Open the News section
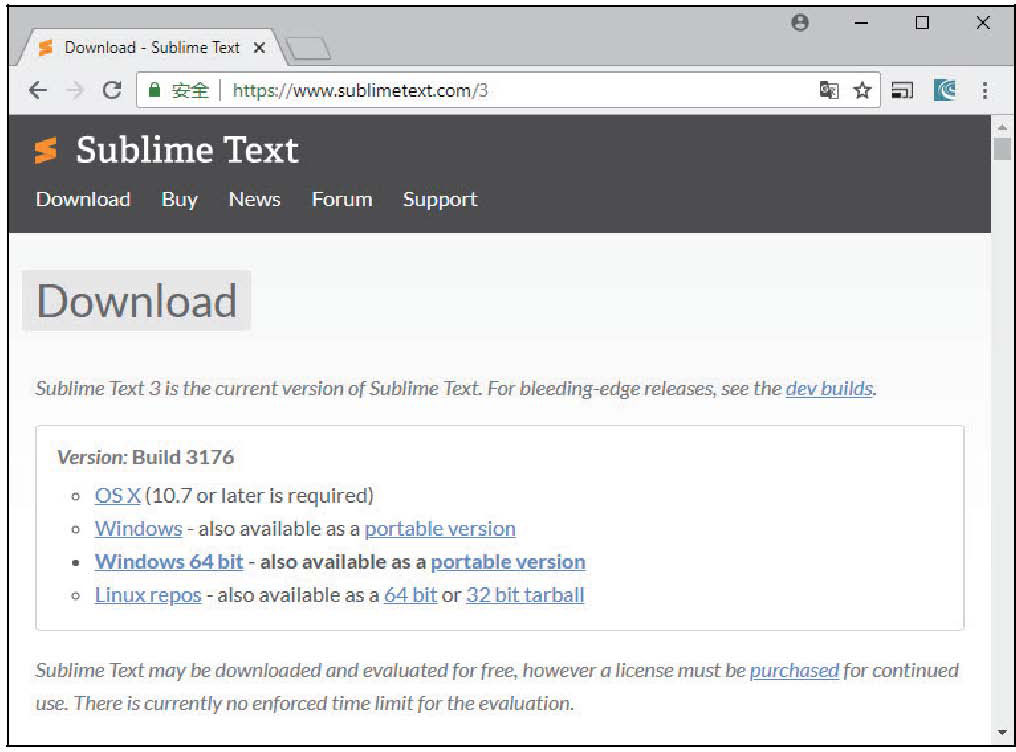1016x752 pixels. click(255, 199)
